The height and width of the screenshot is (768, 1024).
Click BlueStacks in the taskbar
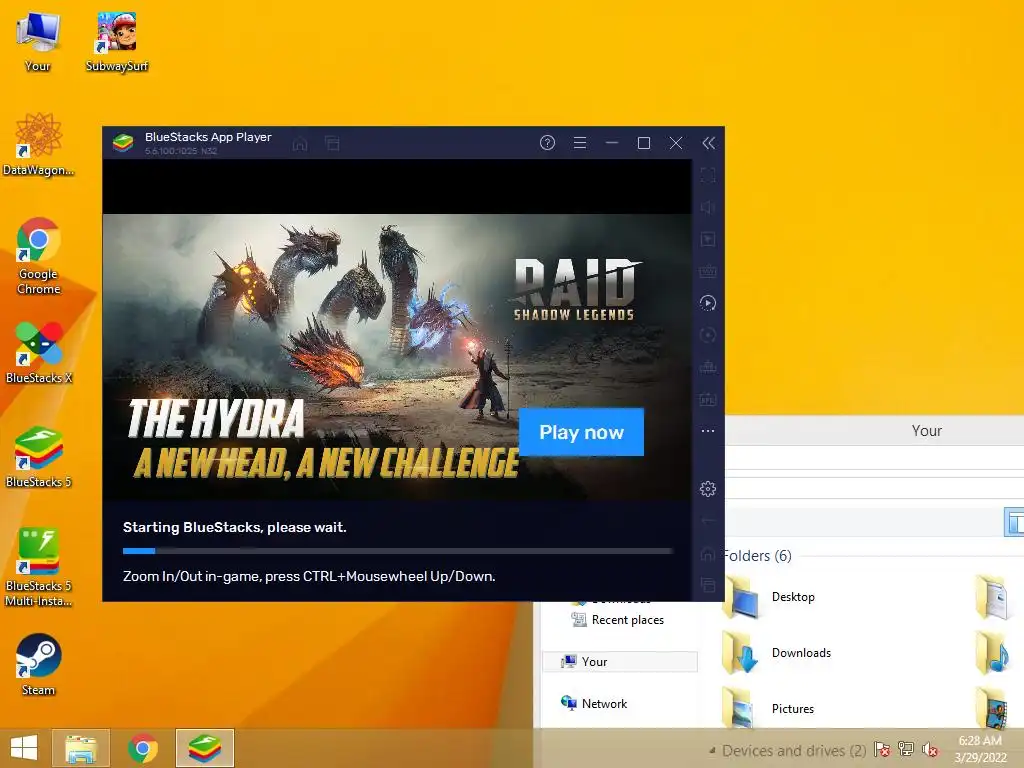point(204,748)
